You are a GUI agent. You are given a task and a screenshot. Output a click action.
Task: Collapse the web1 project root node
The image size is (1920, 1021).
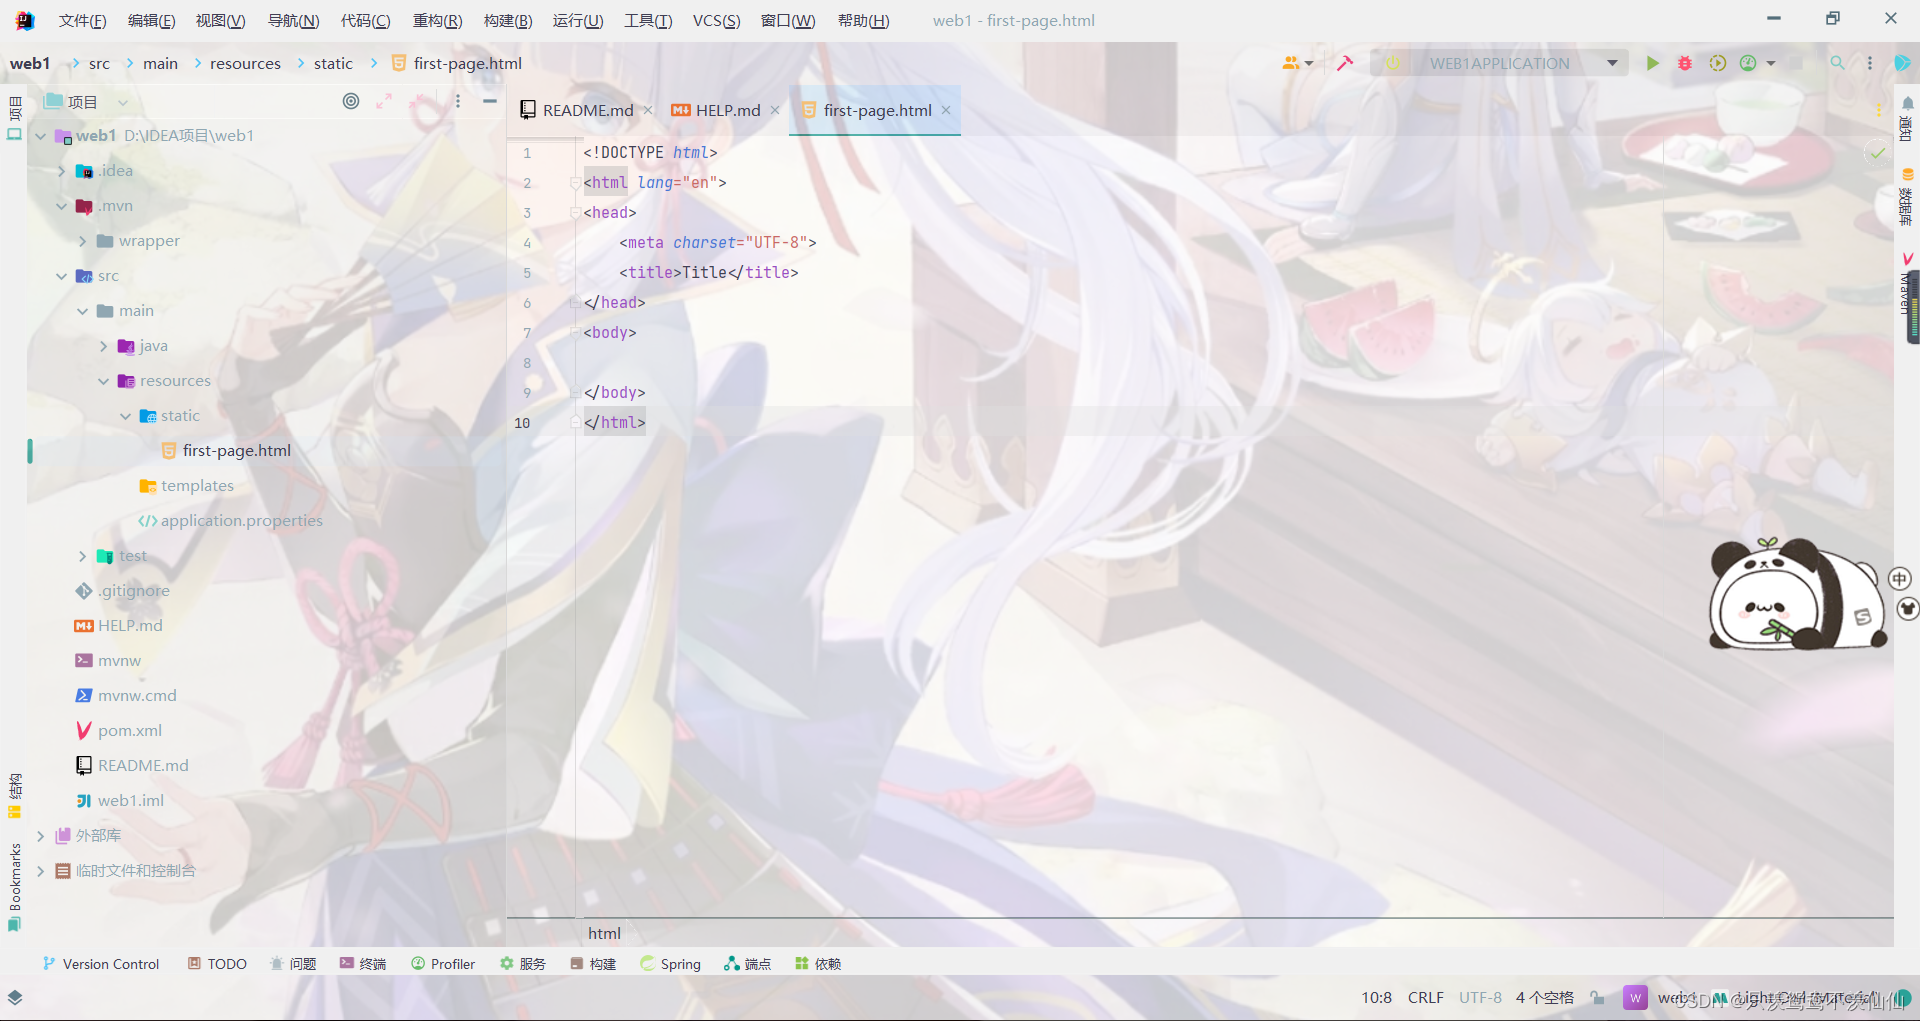(40, 136)
